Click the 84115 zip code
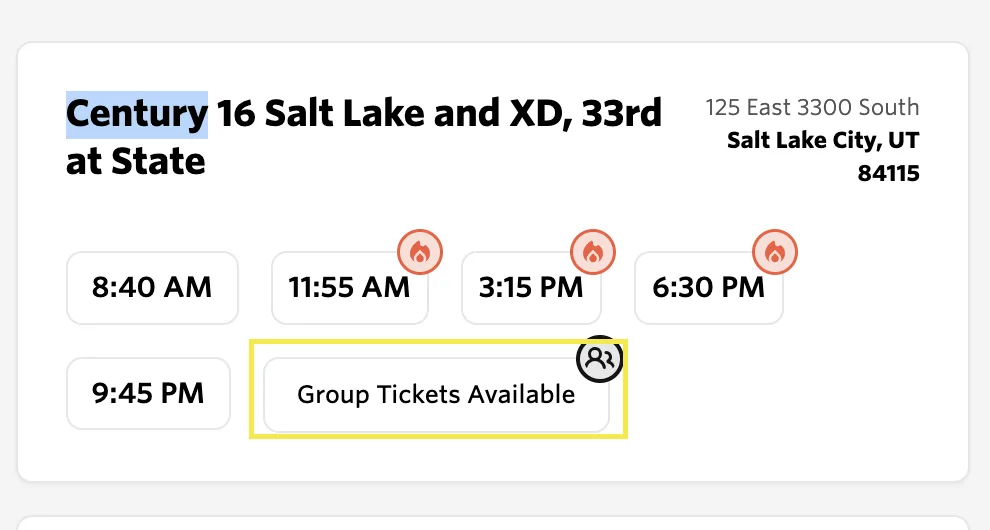This screenshot has height=530, width=990. click(888, 173)
